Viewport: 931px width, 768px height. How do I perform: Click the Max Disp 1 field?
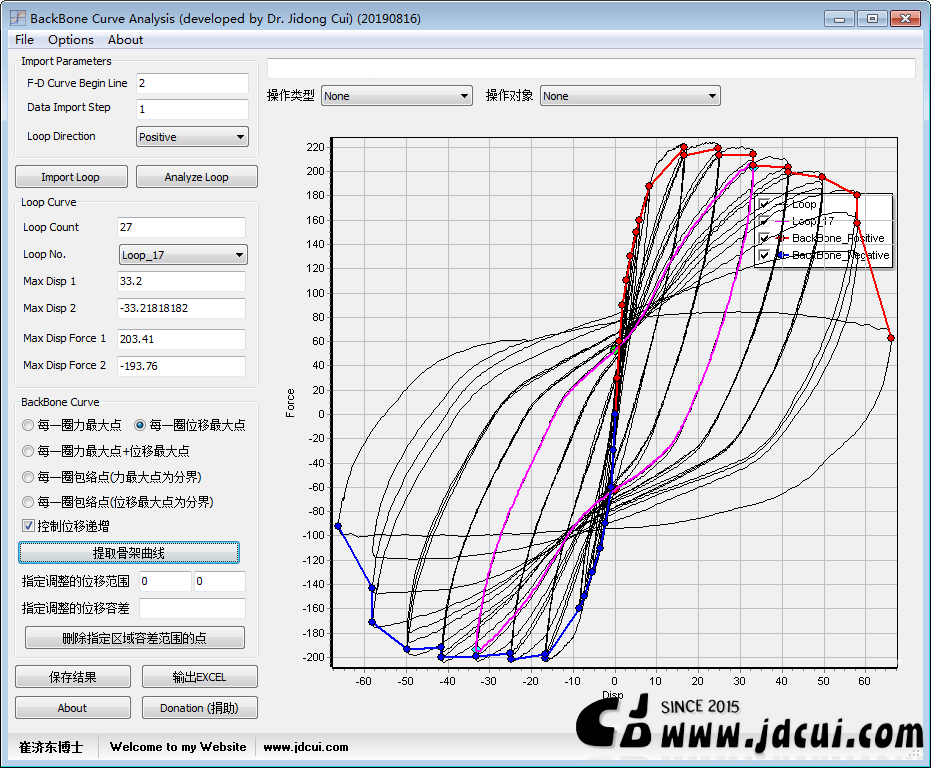[x=181, y=281]
